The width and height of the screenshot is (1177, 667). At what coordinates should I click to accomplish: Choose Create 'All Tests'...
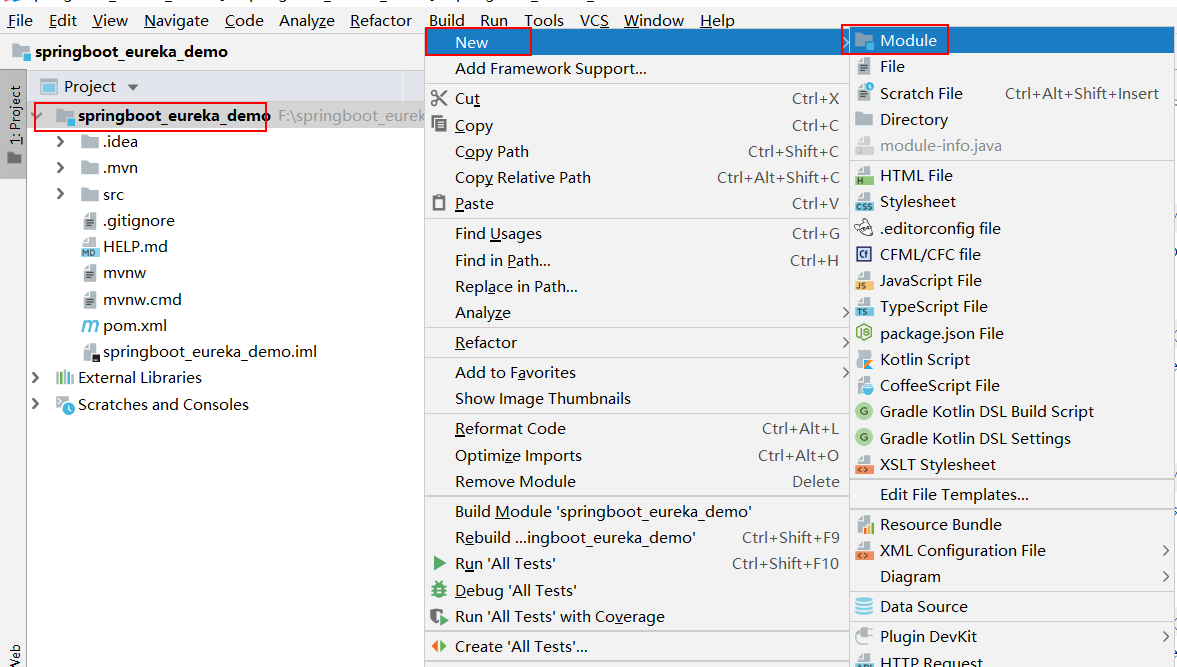coord(637,647)
